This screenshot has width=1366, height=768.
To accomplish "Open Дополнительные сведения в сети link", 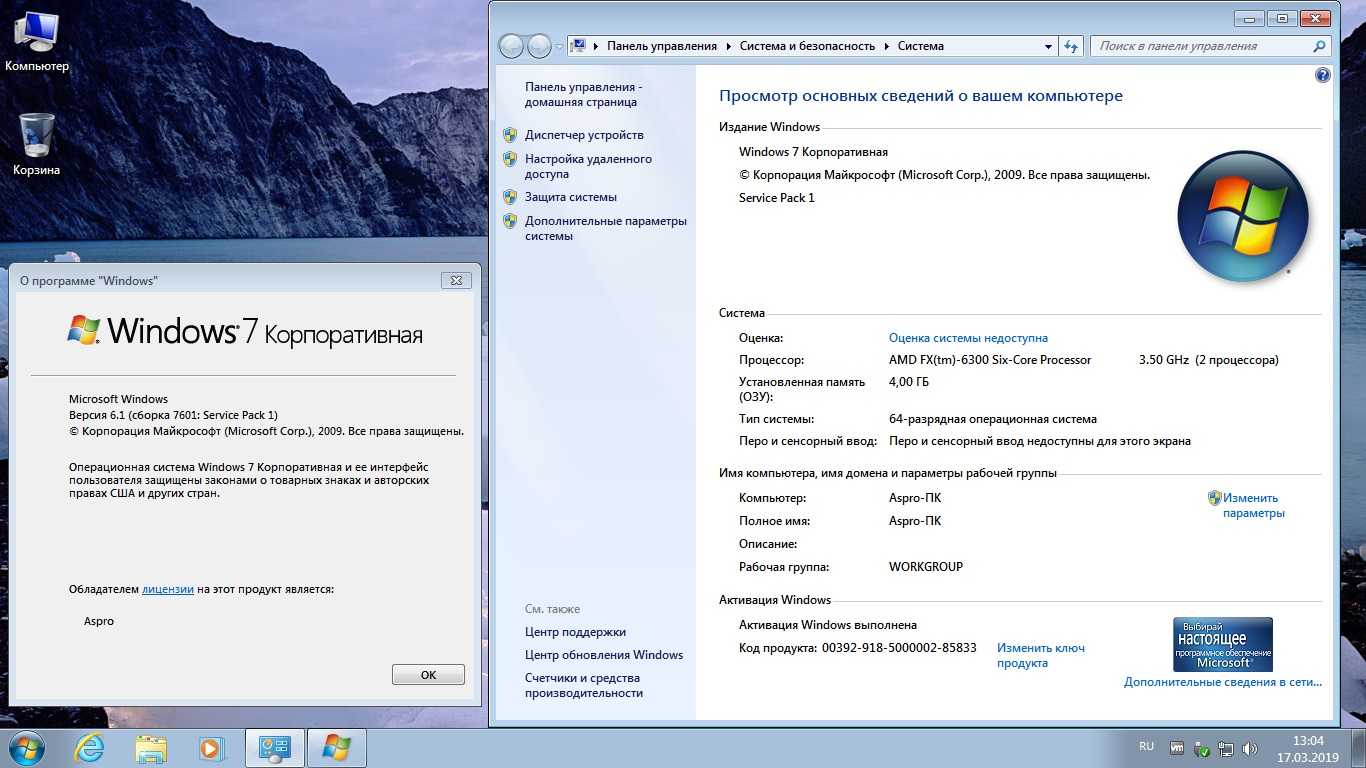I will coord(1223,682).
